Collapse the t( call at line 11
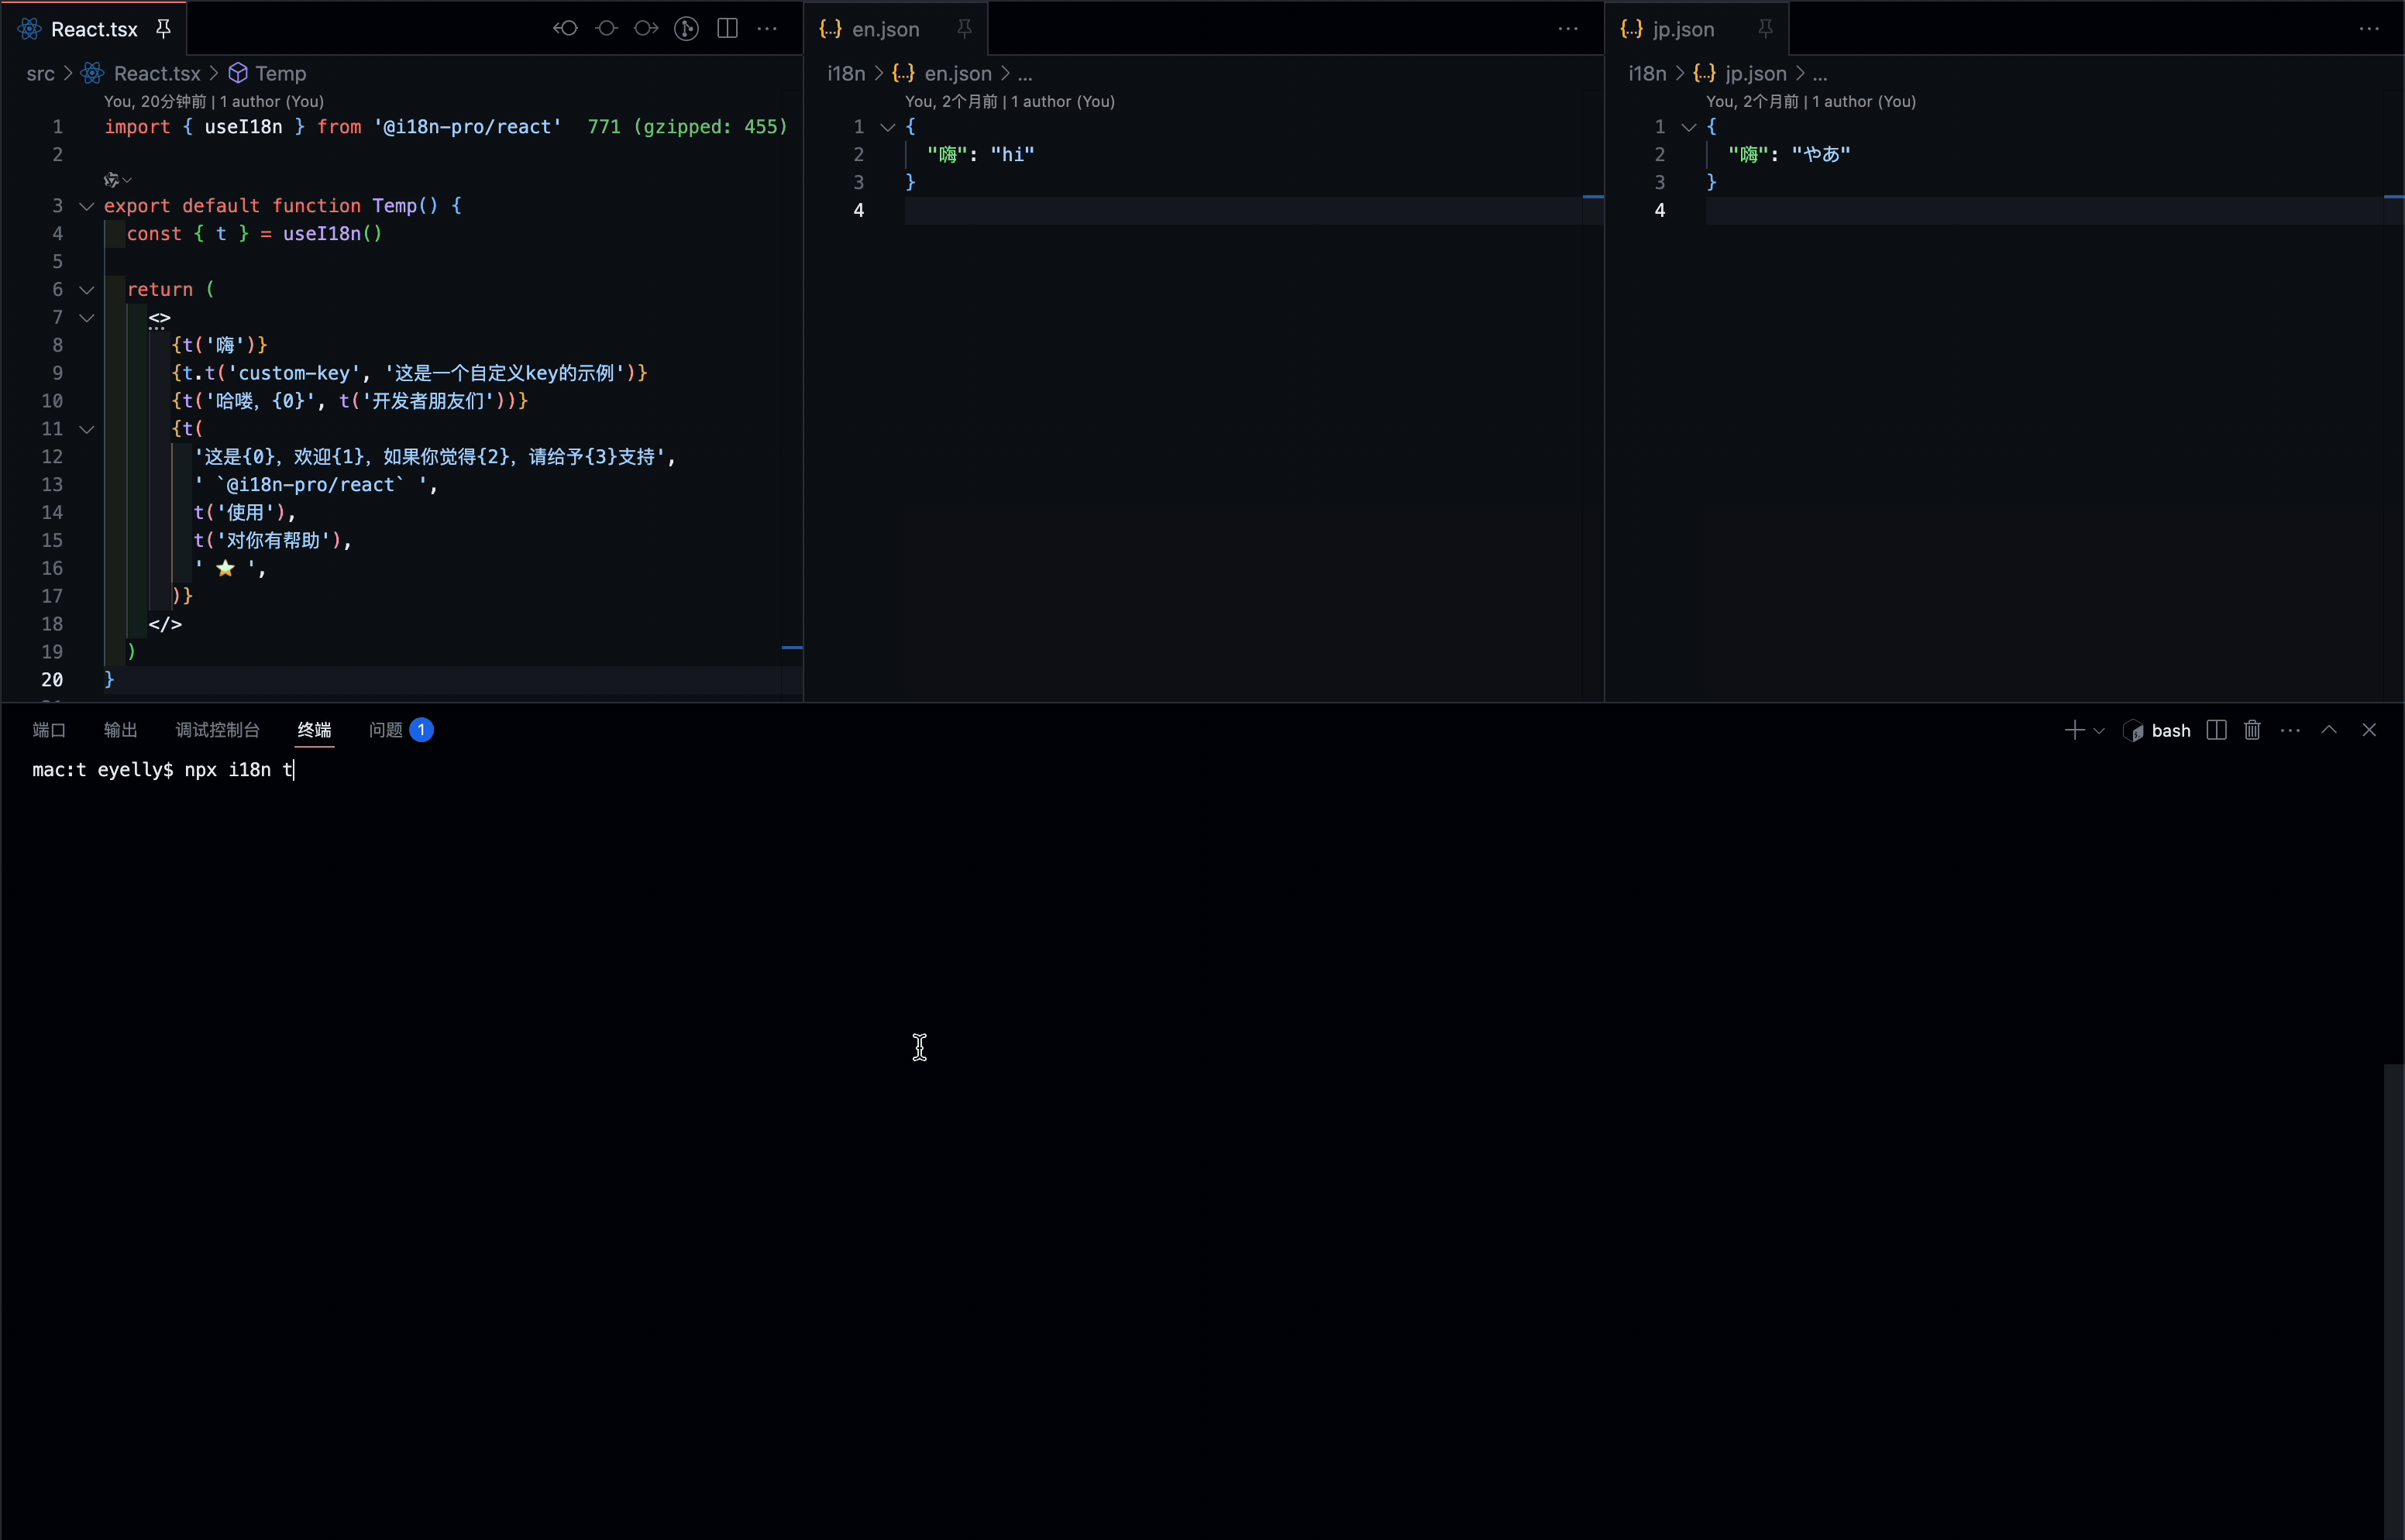2405x1540 pixels. click(87, 429)
